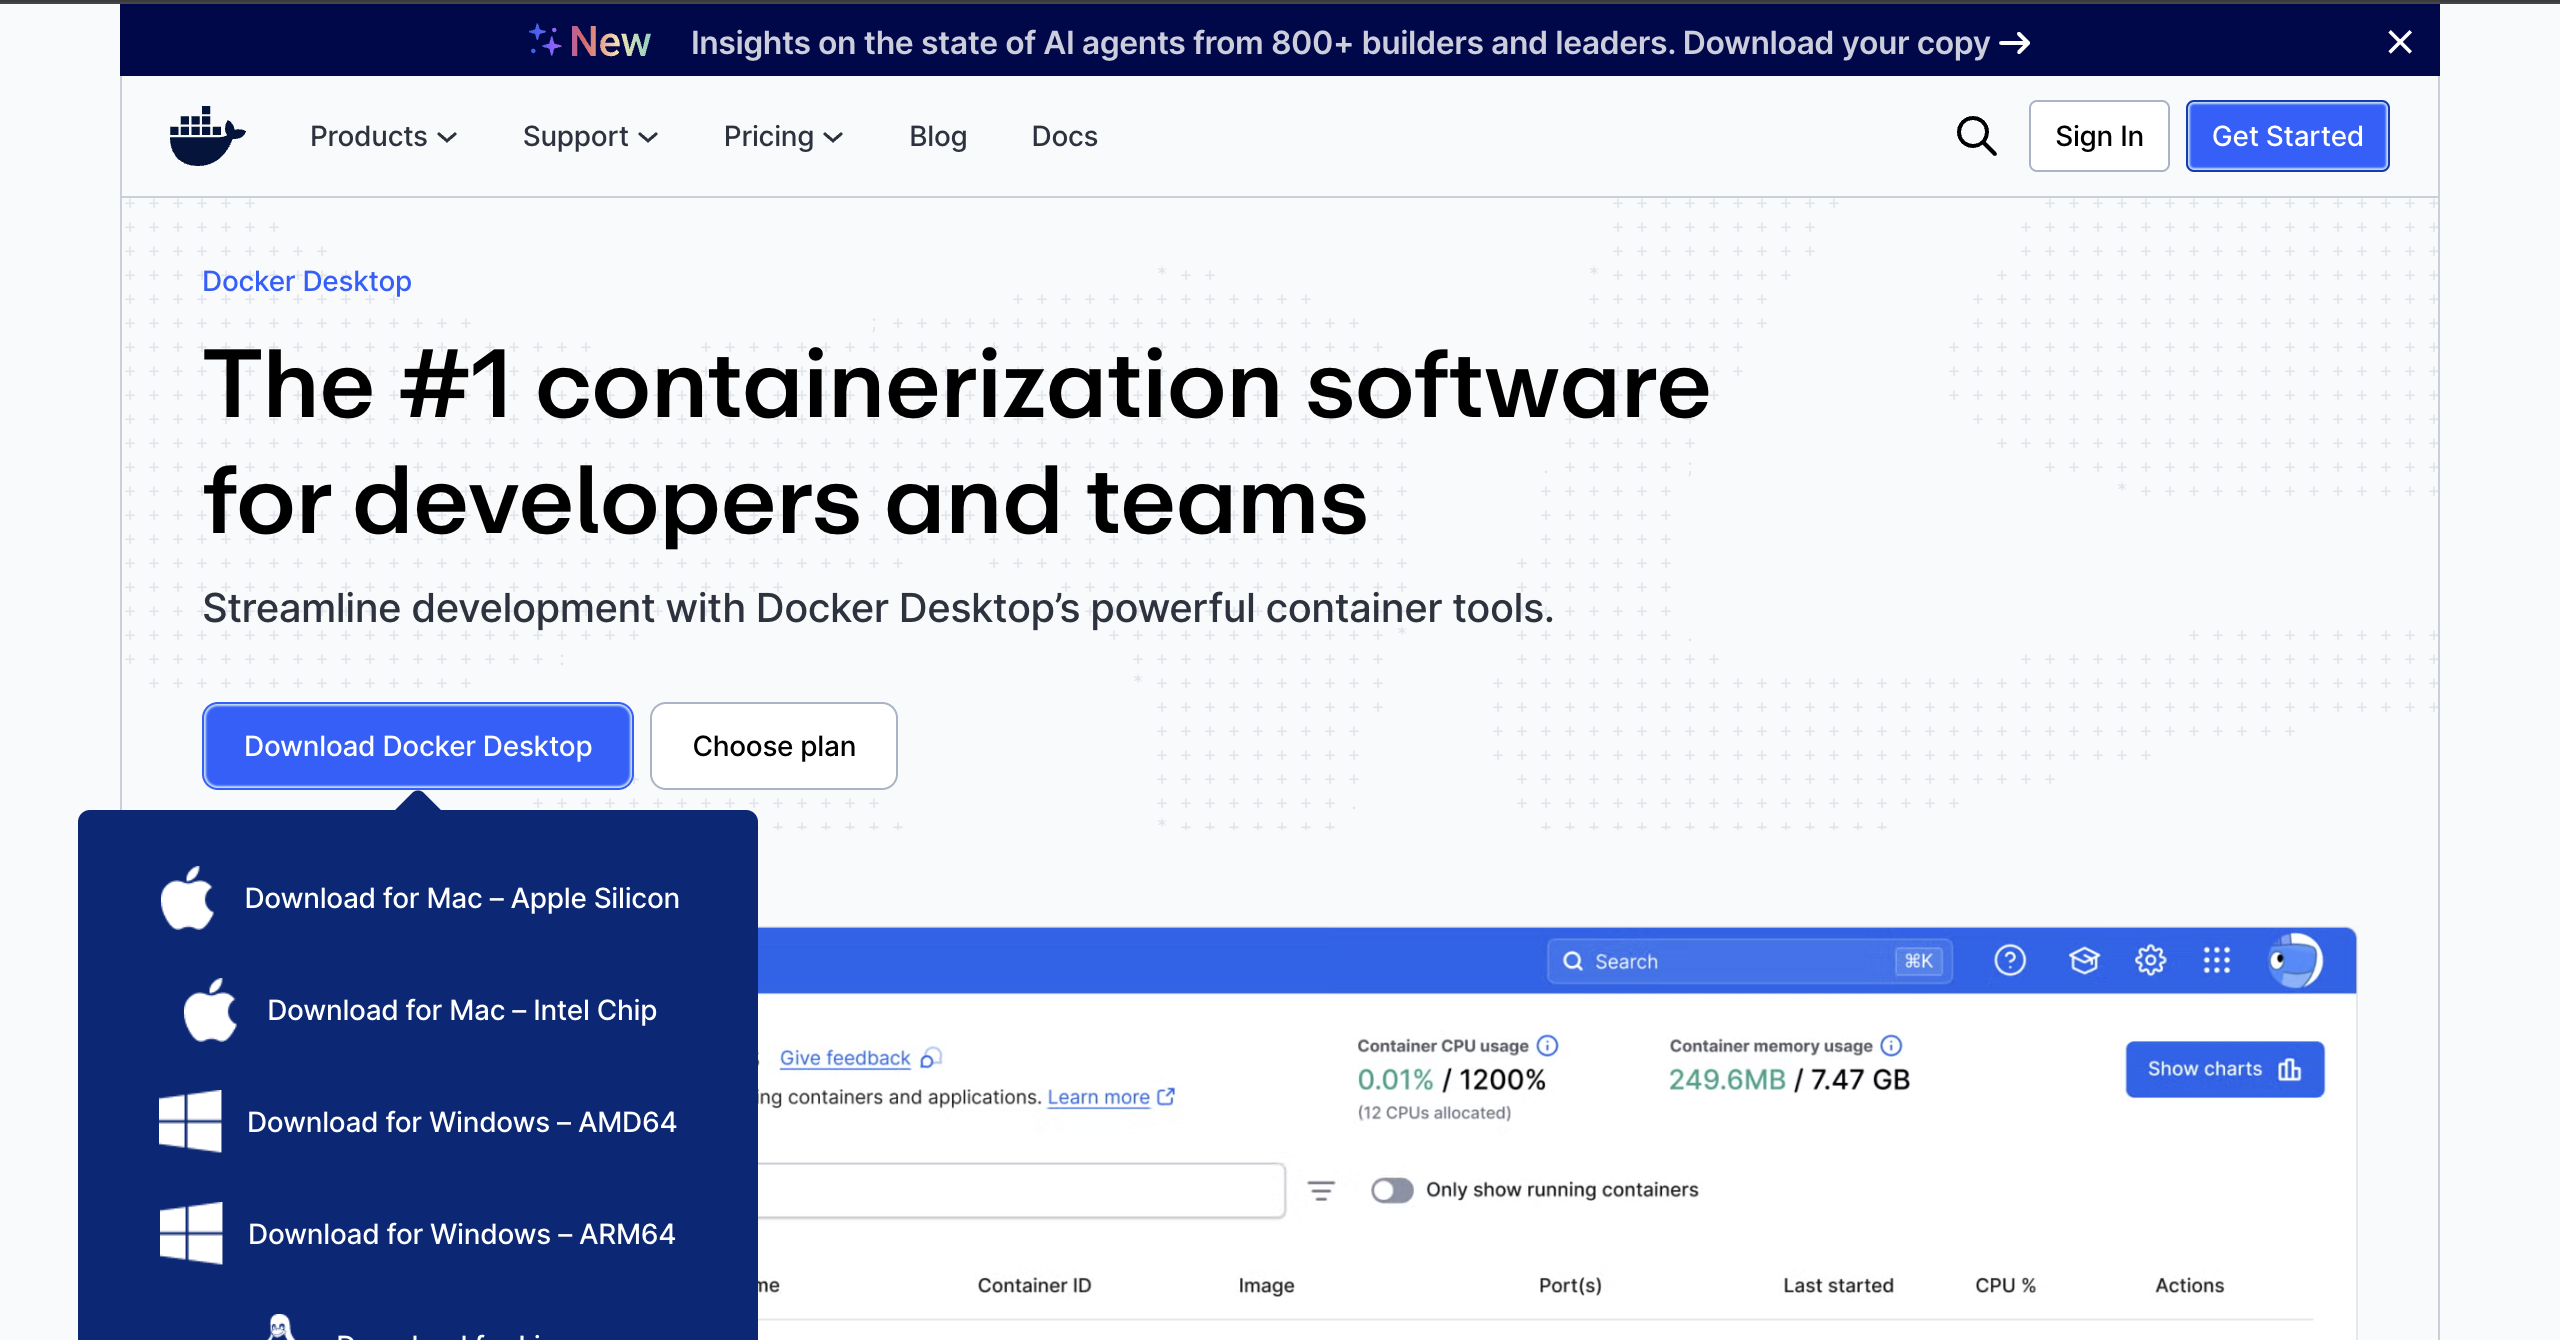Toggle Only show running containers switch

[x=1392, y=1190]
